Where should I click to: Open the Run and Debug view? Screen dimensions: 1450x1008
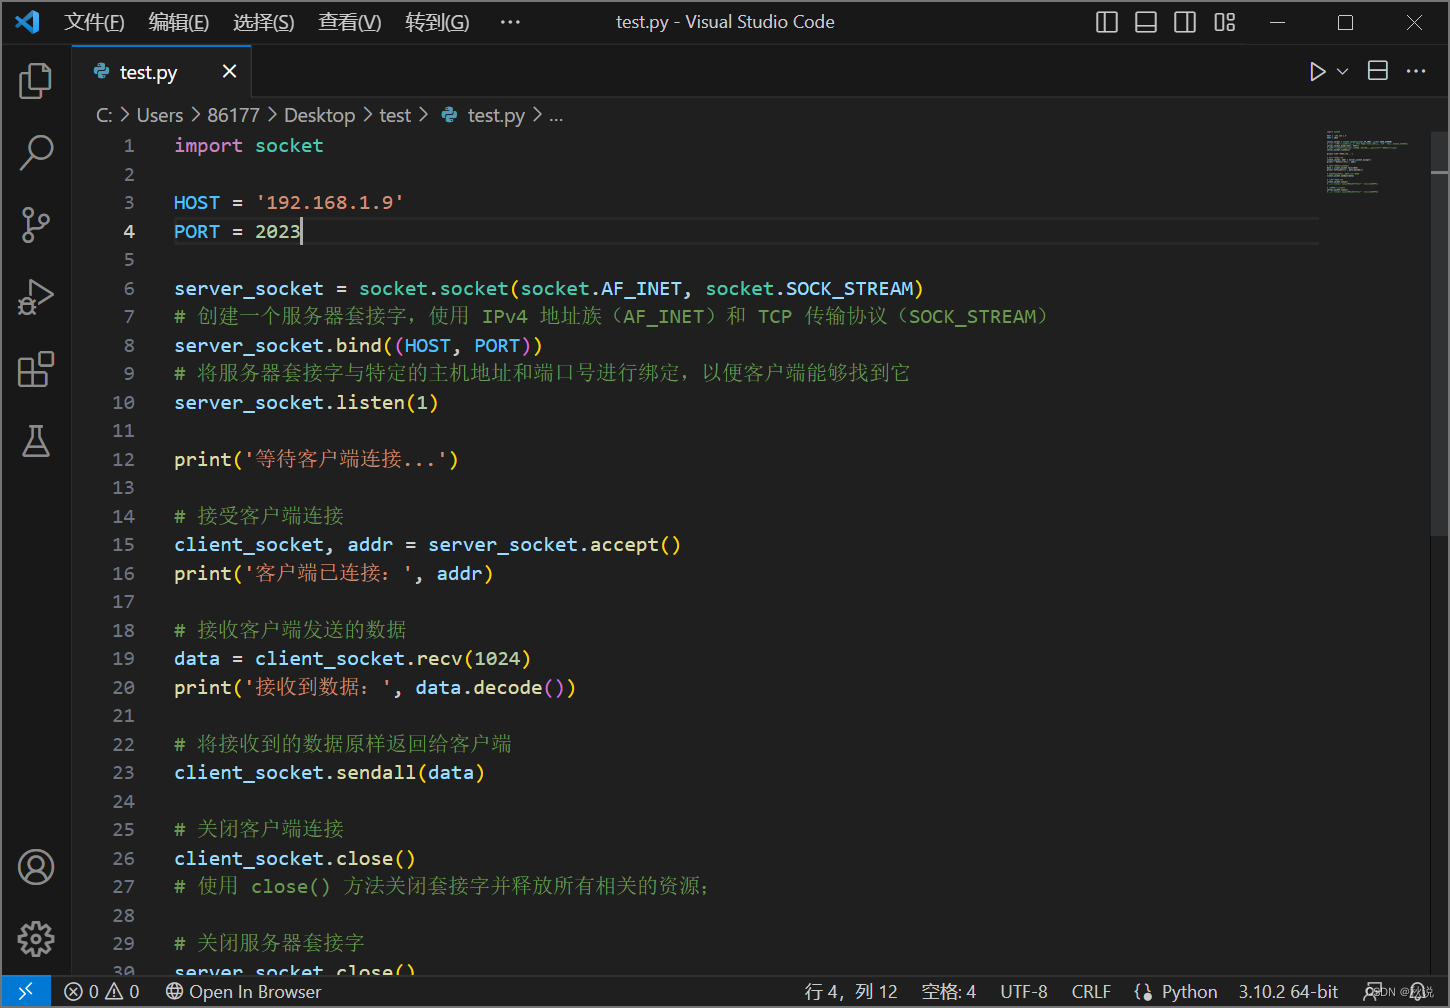[35, 297]
